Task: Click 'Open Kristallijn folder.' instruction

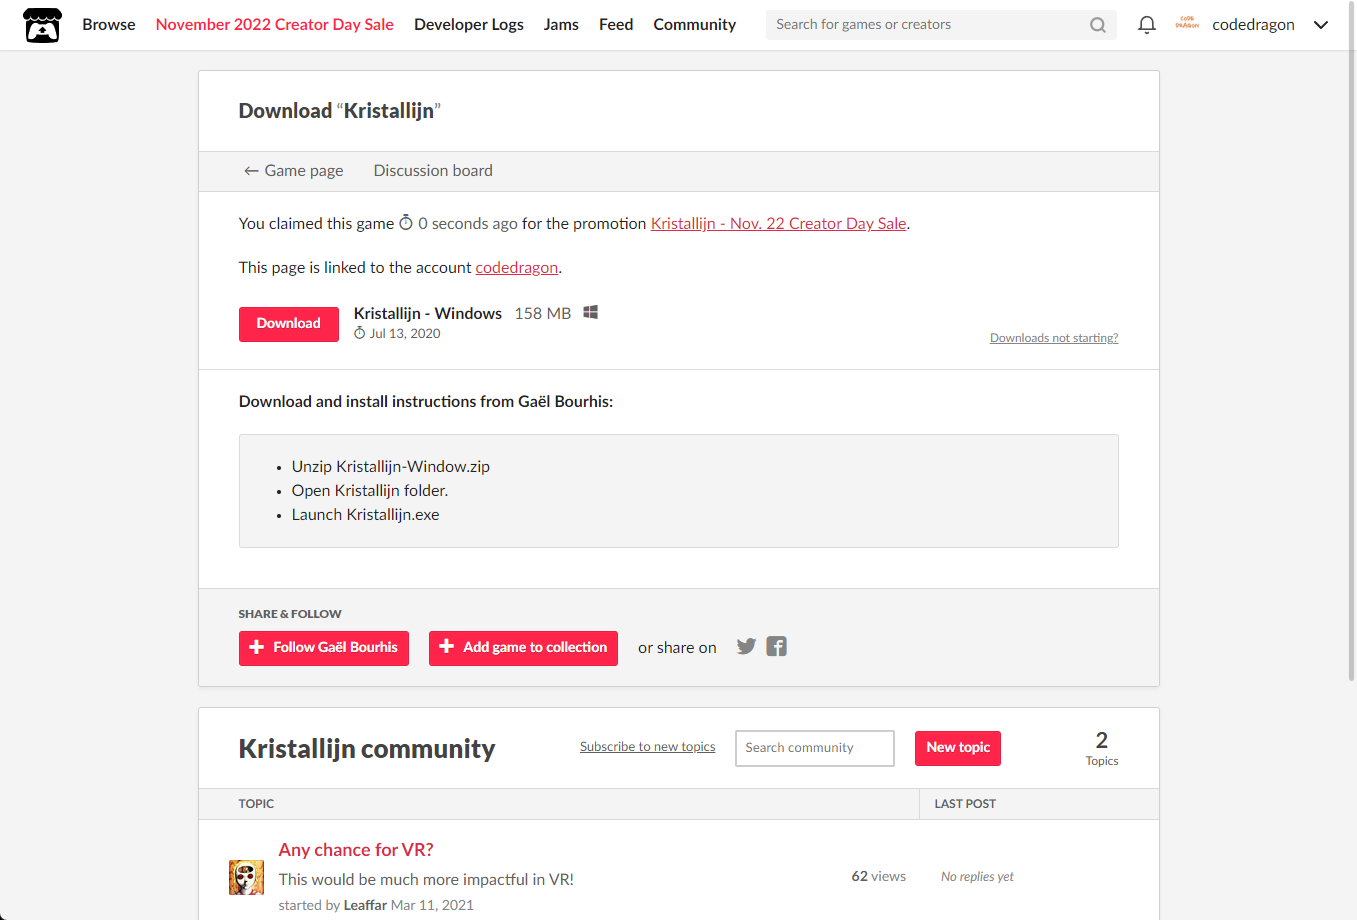Action: [370, 491]
